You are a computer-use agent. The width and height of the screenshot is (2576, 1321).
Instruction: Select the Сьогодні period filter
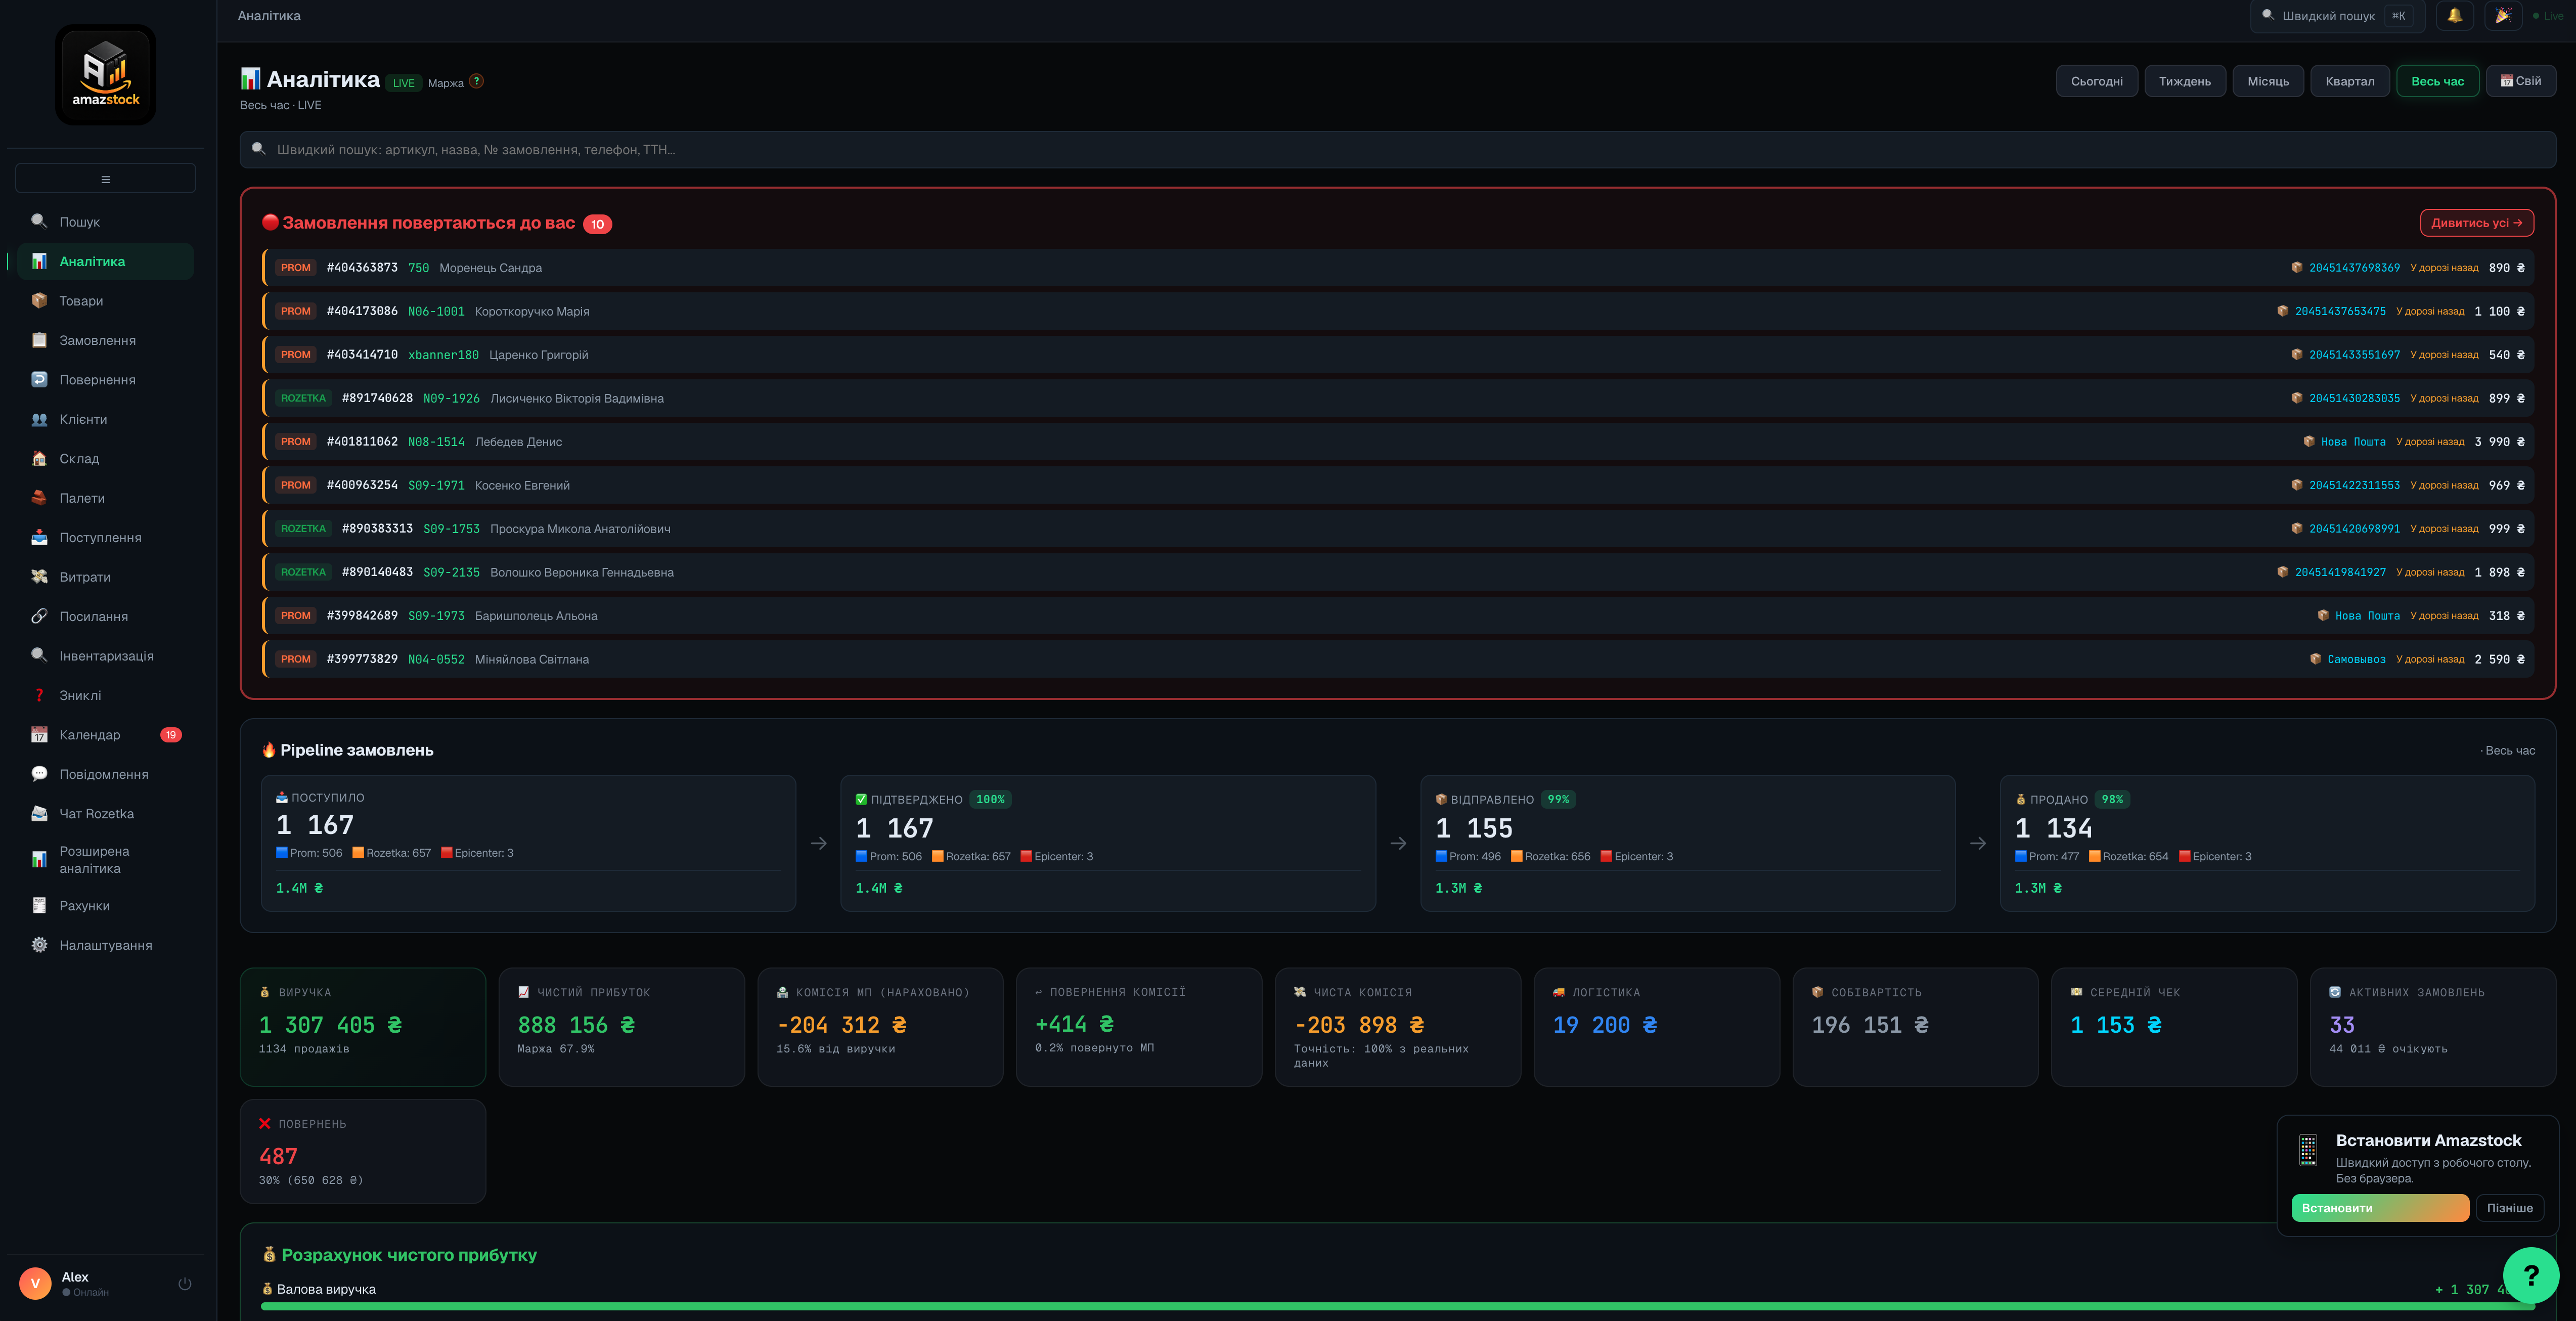coord(2096,81)
